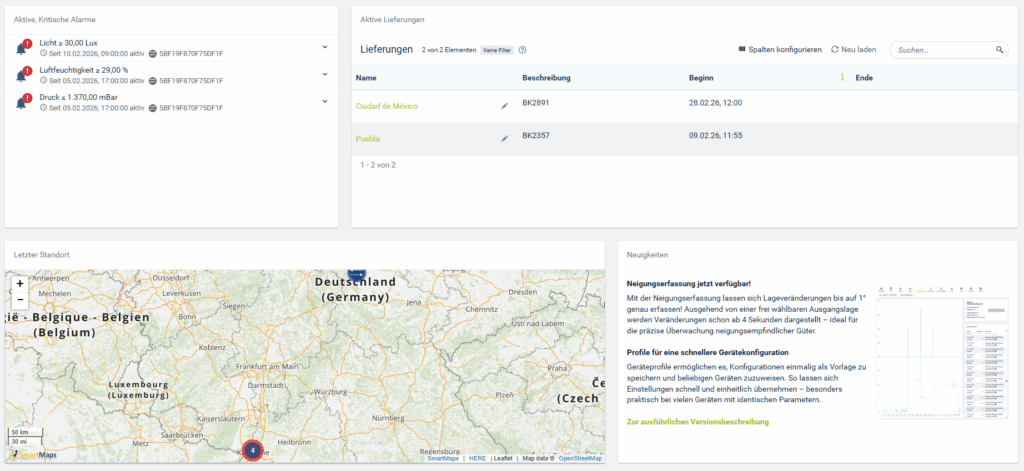Click the Licht alarm bell icon
Screen dimensions: 1024x471
22,47
